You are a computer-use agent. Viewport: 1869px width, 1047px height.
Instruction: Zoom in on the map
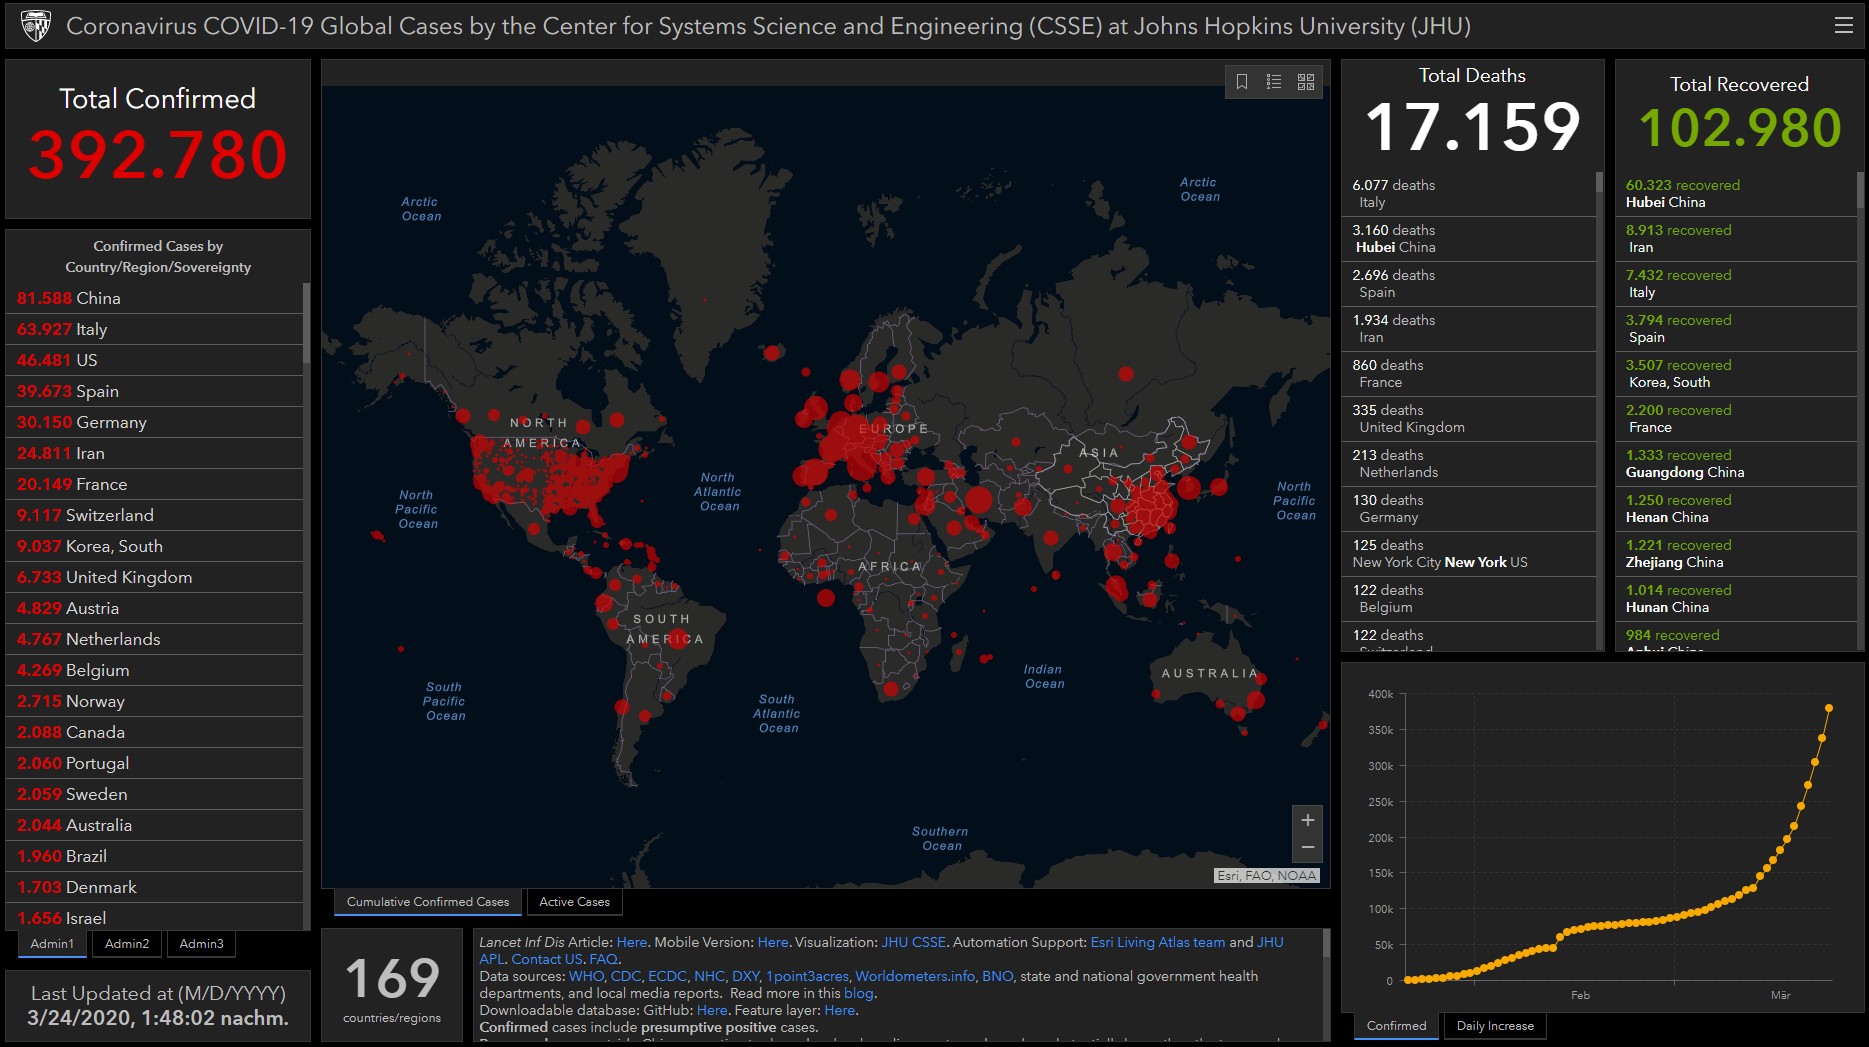(1307, 820)
